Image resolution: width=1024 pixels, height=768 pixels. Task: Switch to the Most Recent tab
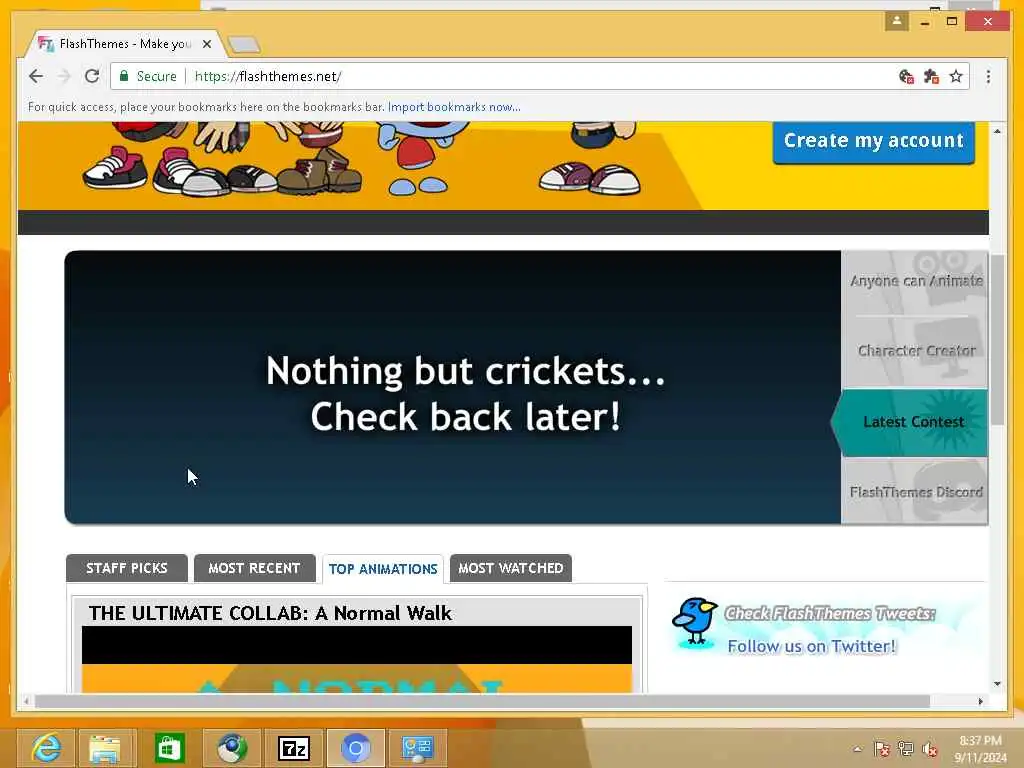tap(254, 568)
